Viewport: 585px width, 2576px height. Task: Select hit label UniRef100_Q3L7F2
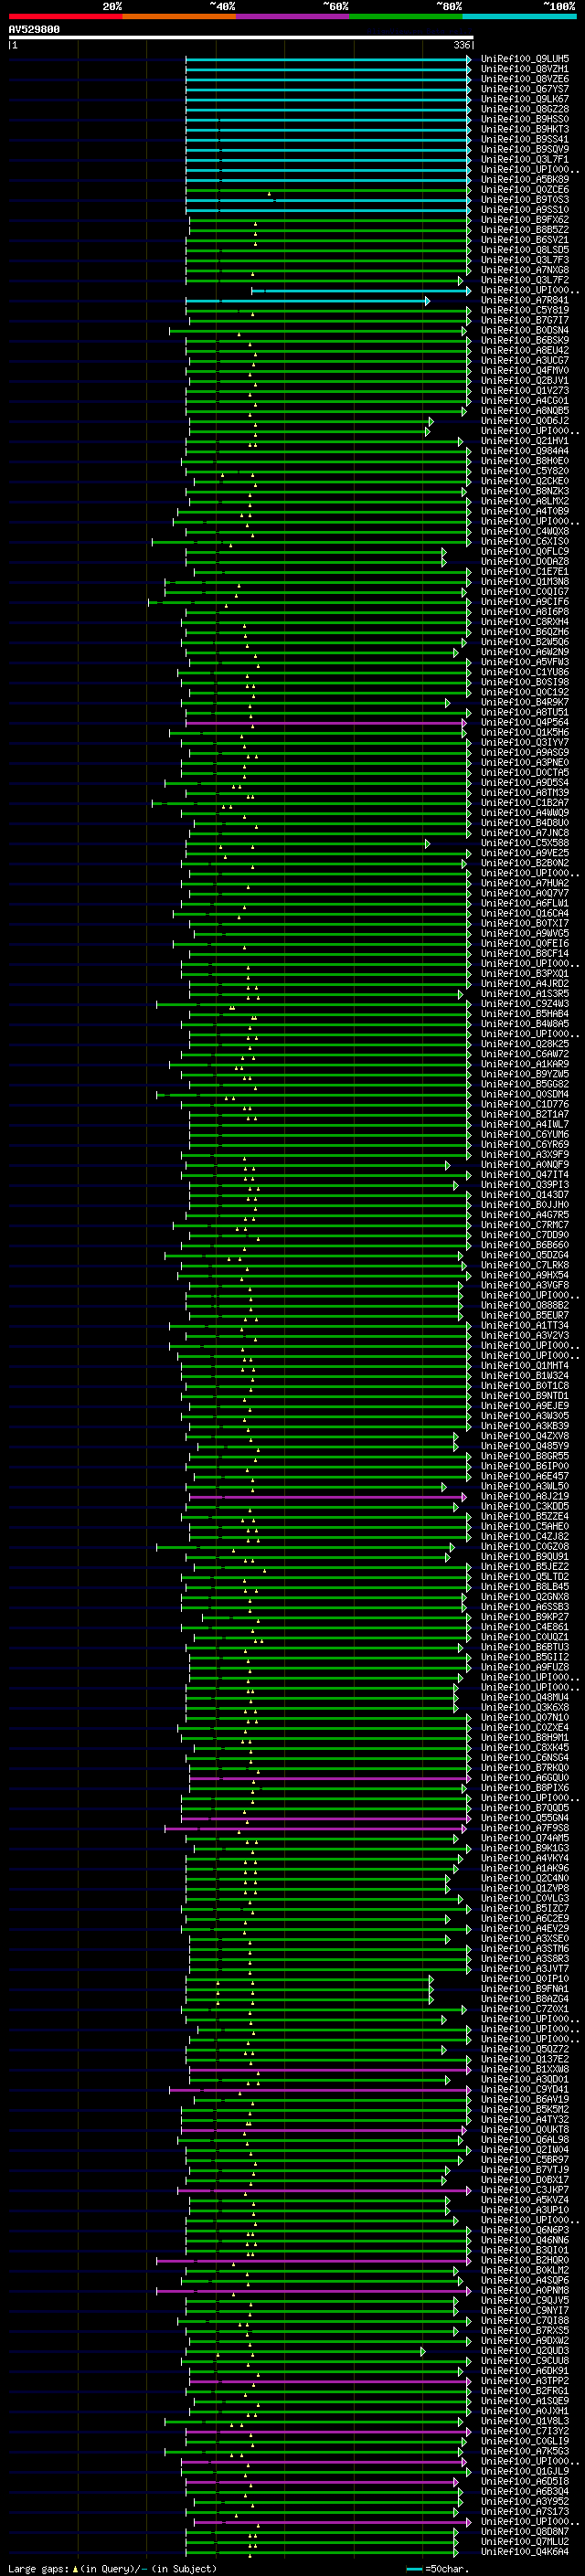(x=525, y=280)
